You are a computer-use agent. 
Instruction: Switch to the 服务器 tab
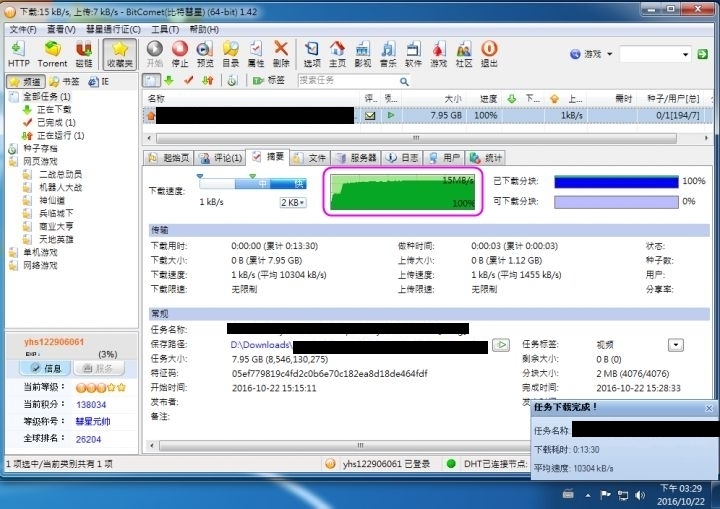pos(356,158)
